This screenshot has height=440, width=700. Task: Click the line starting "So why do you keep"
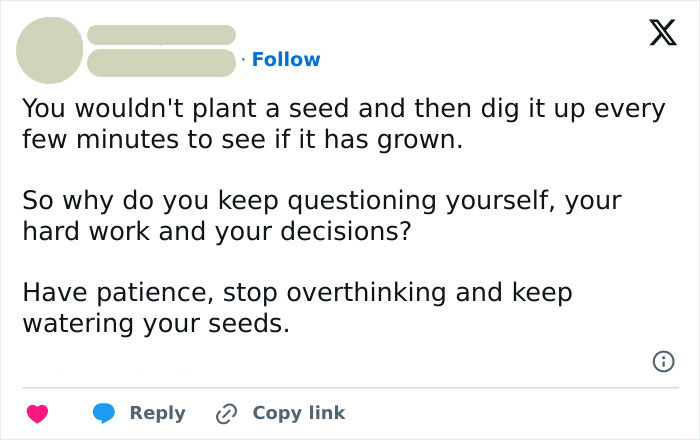coord(322,201)
